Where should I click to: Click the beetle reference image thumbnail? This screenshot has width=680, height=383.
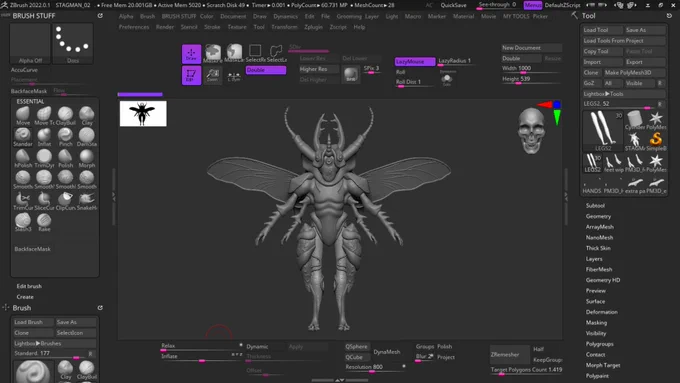(143, 114)
